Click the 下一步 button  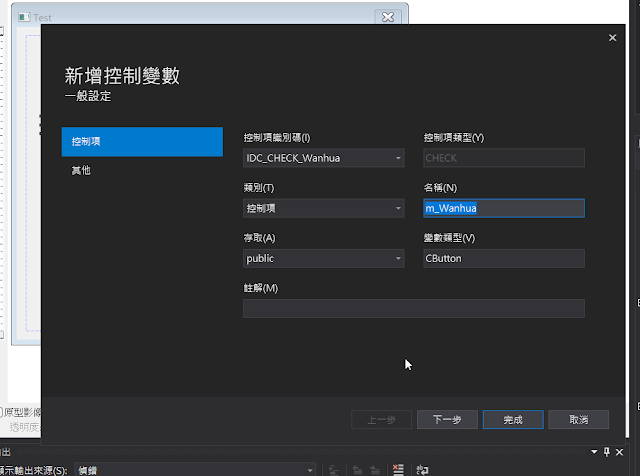[447, 420]
